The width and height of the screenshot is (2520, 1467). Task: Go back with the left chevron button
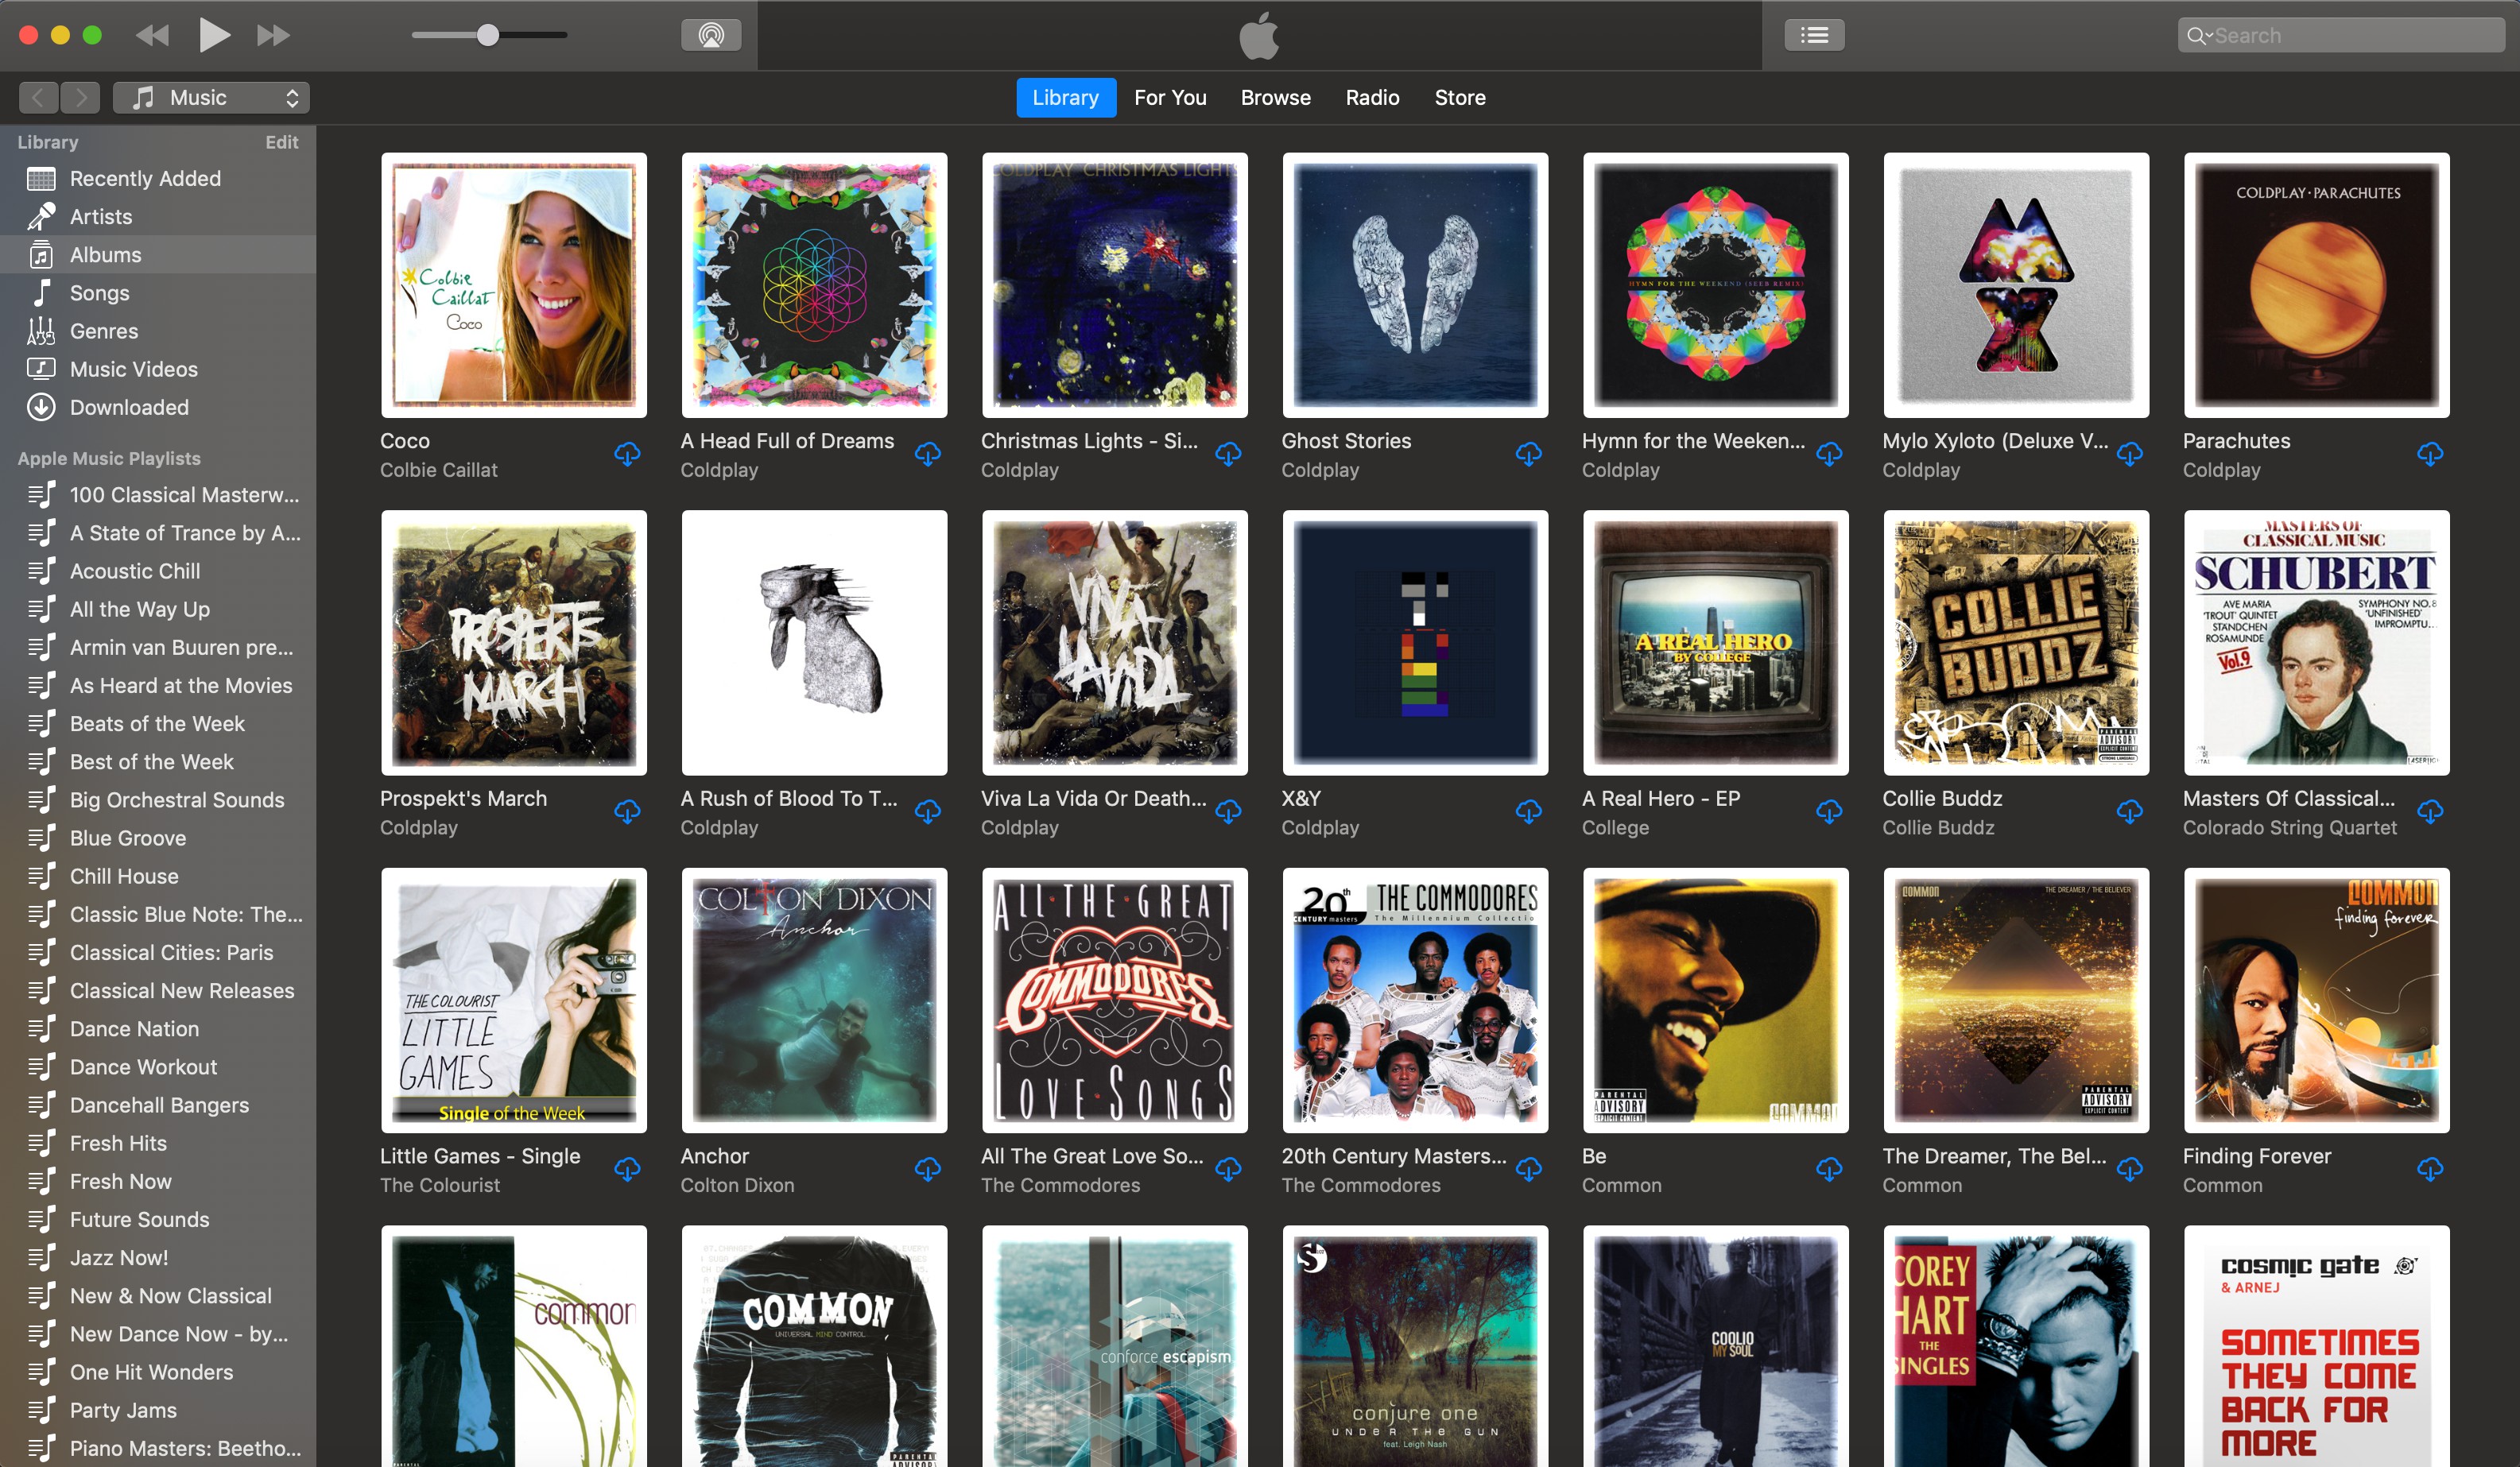(x=38, y=97)
